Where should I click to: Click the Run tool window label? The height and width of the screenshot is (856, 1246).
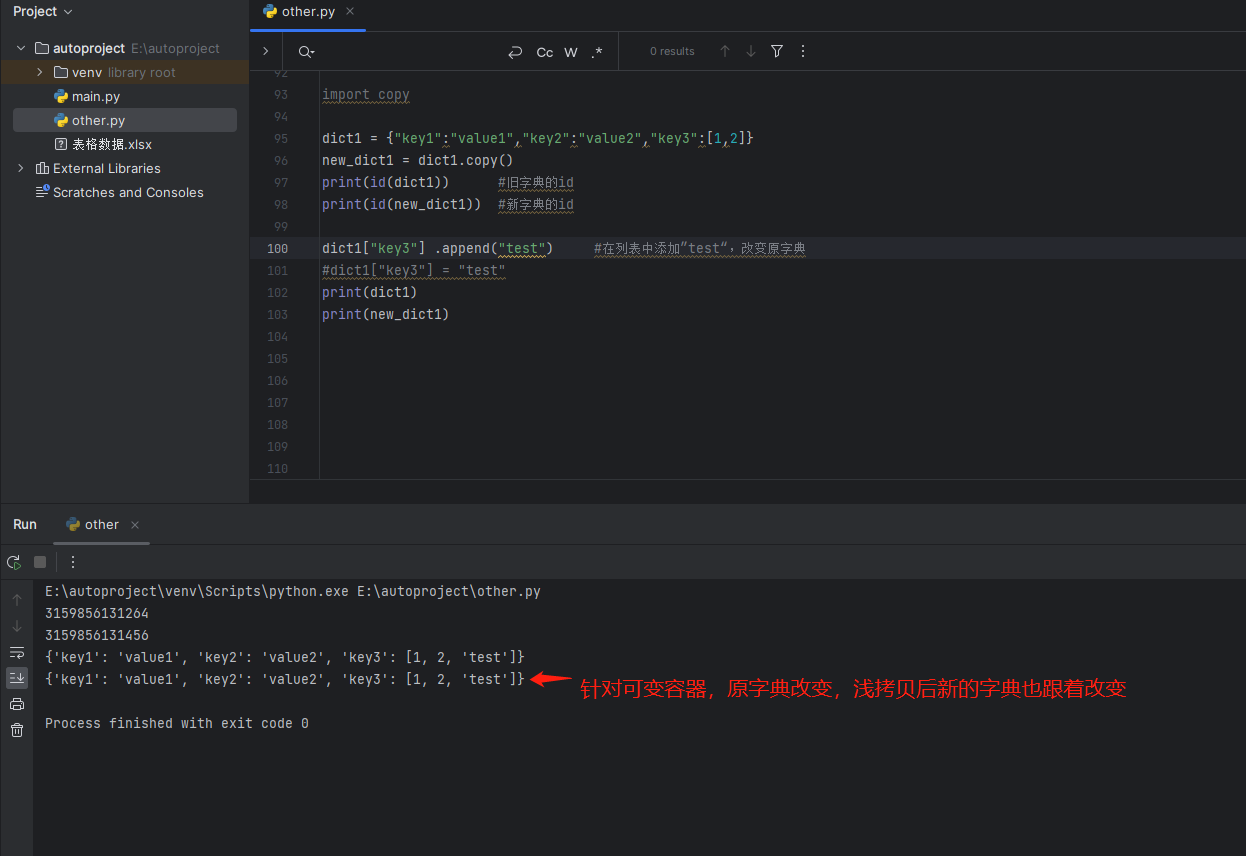pos(25,524)
